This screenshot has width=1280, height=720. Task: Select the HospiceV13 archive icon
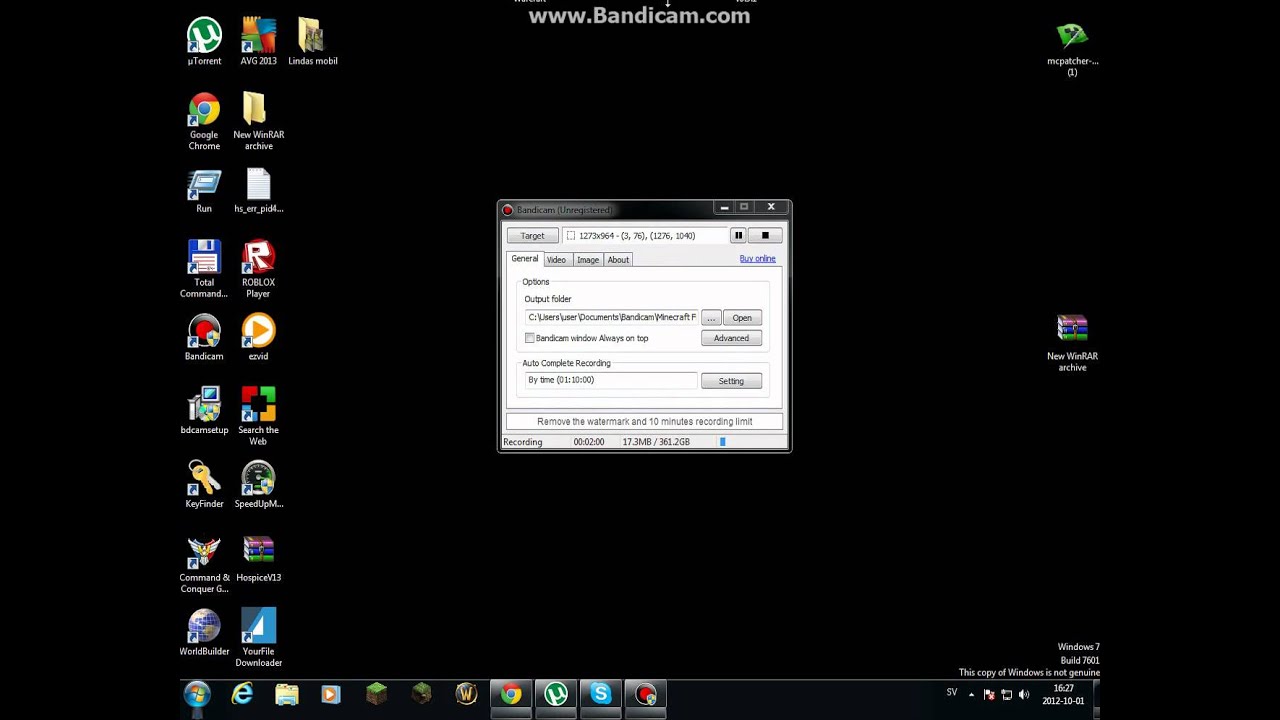(258, 559)
